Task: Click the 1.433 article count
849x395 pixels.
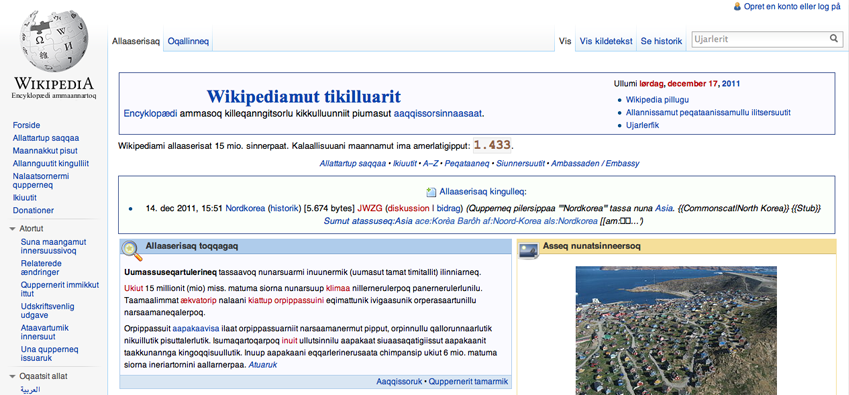Action: click(492, 145)
